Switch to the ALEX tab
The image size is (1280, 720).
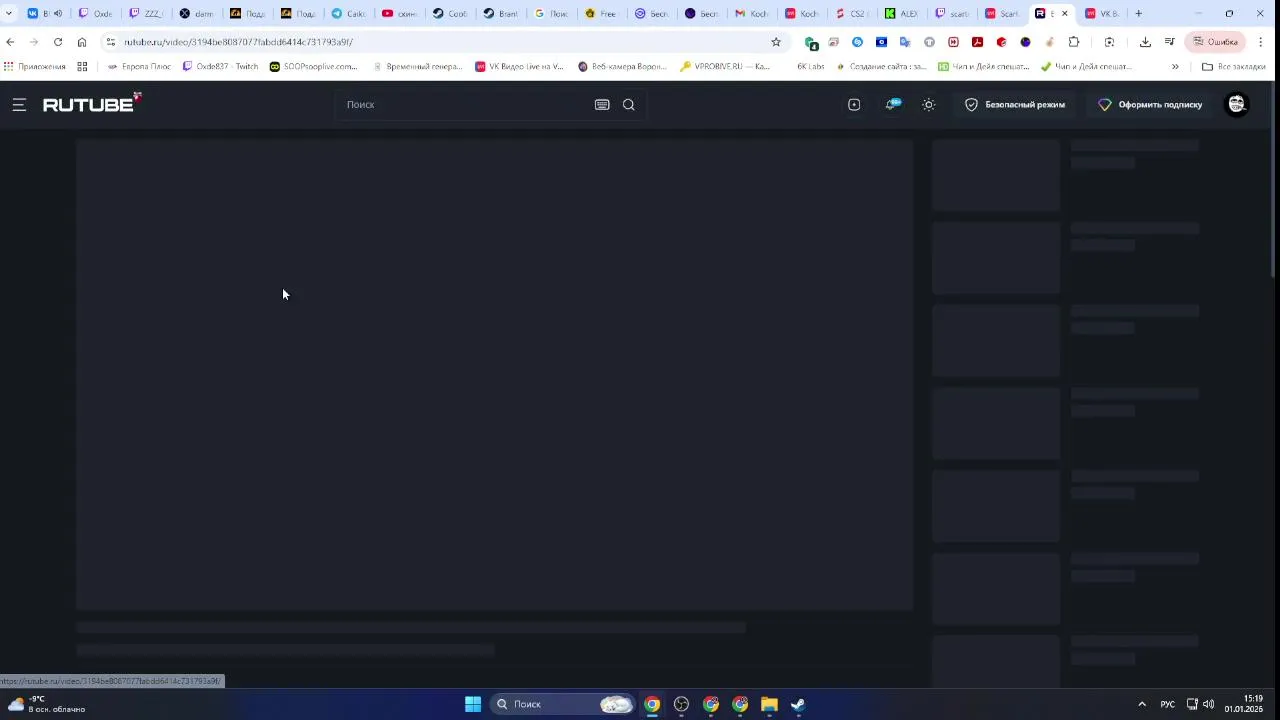click(902, 13)
